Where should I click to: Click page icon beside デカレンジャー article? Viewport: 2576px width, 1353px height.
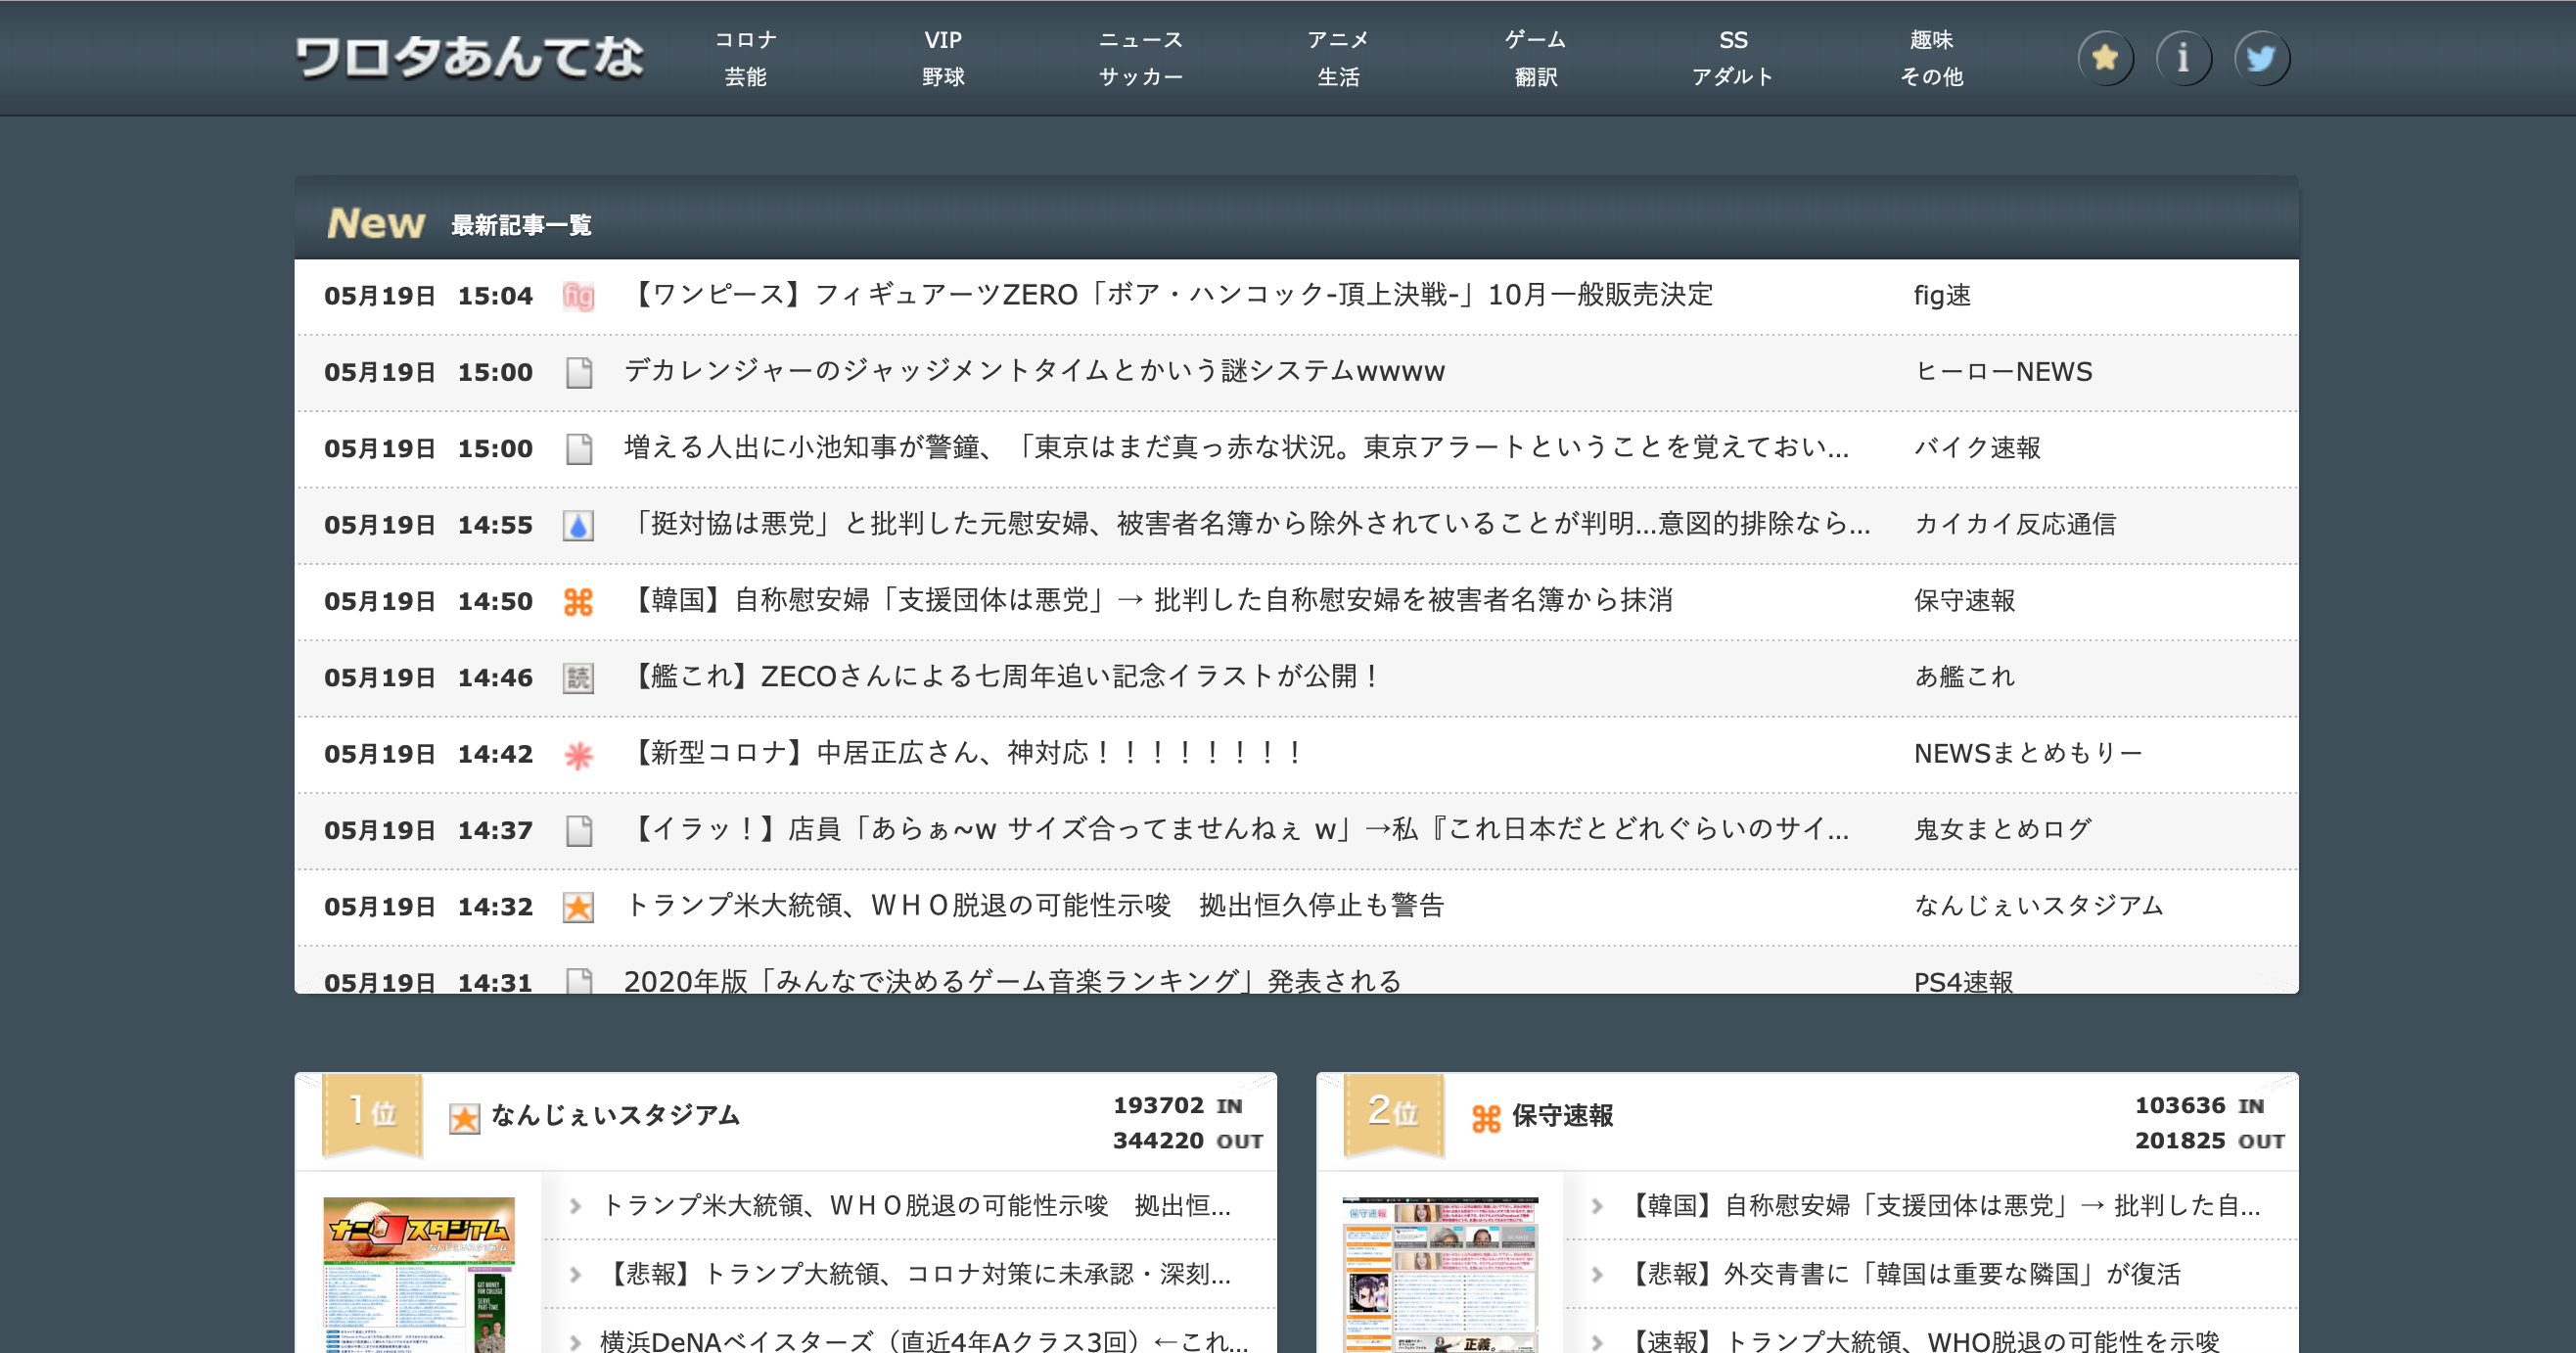point(578,372)
